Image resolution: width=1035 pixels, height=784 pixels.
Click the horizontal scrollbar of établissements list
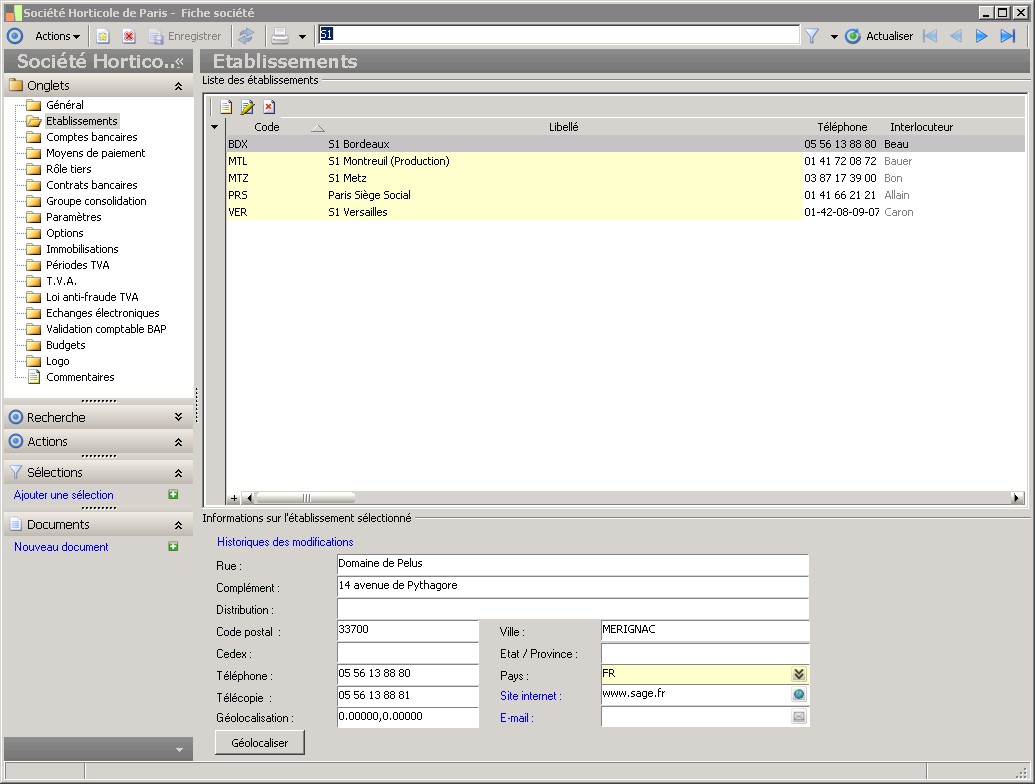tap(306, 498)
